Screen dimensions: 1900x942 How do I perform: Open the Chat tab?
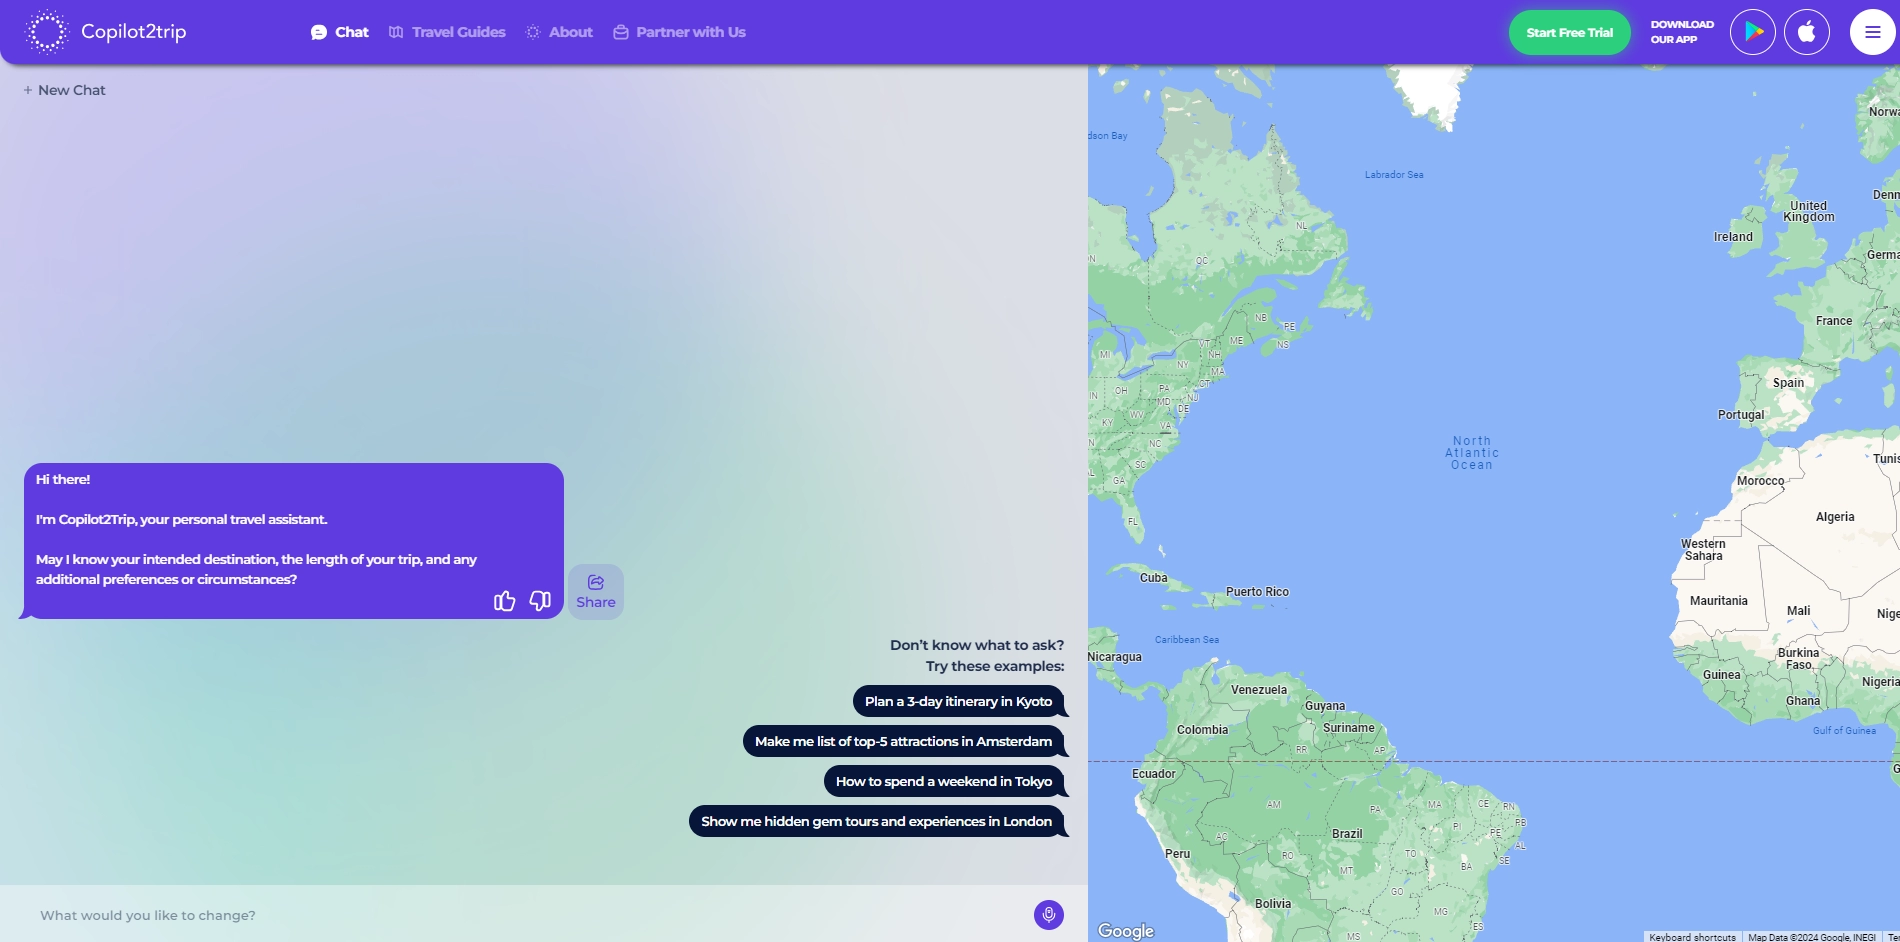click(340, 32)
